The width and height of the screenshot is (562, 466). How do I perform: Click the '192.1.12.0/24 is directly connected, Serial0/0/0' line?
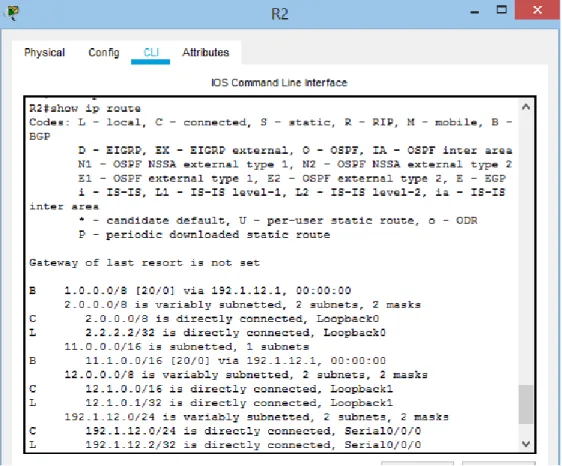click(225, 431)
